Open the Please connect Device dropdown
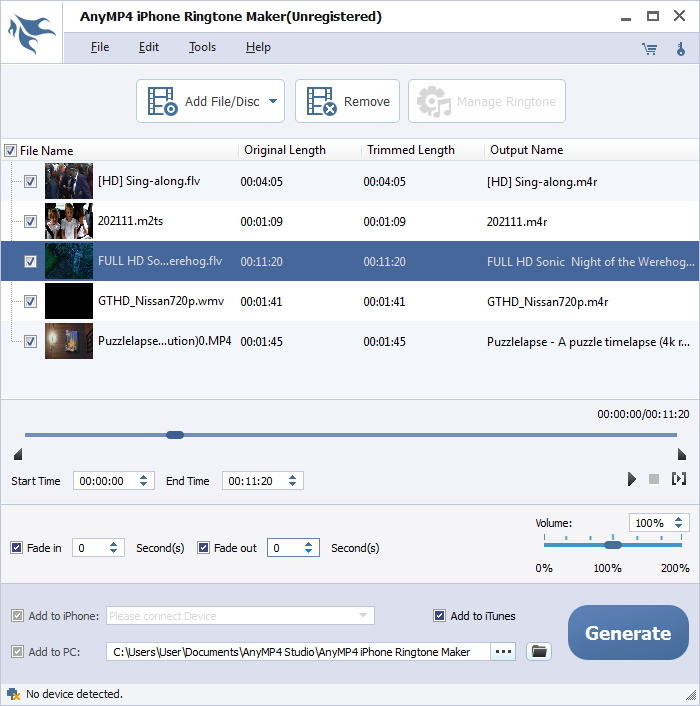Screen dimensions: 700x706 pyautogui.click(x=240, y=615)
